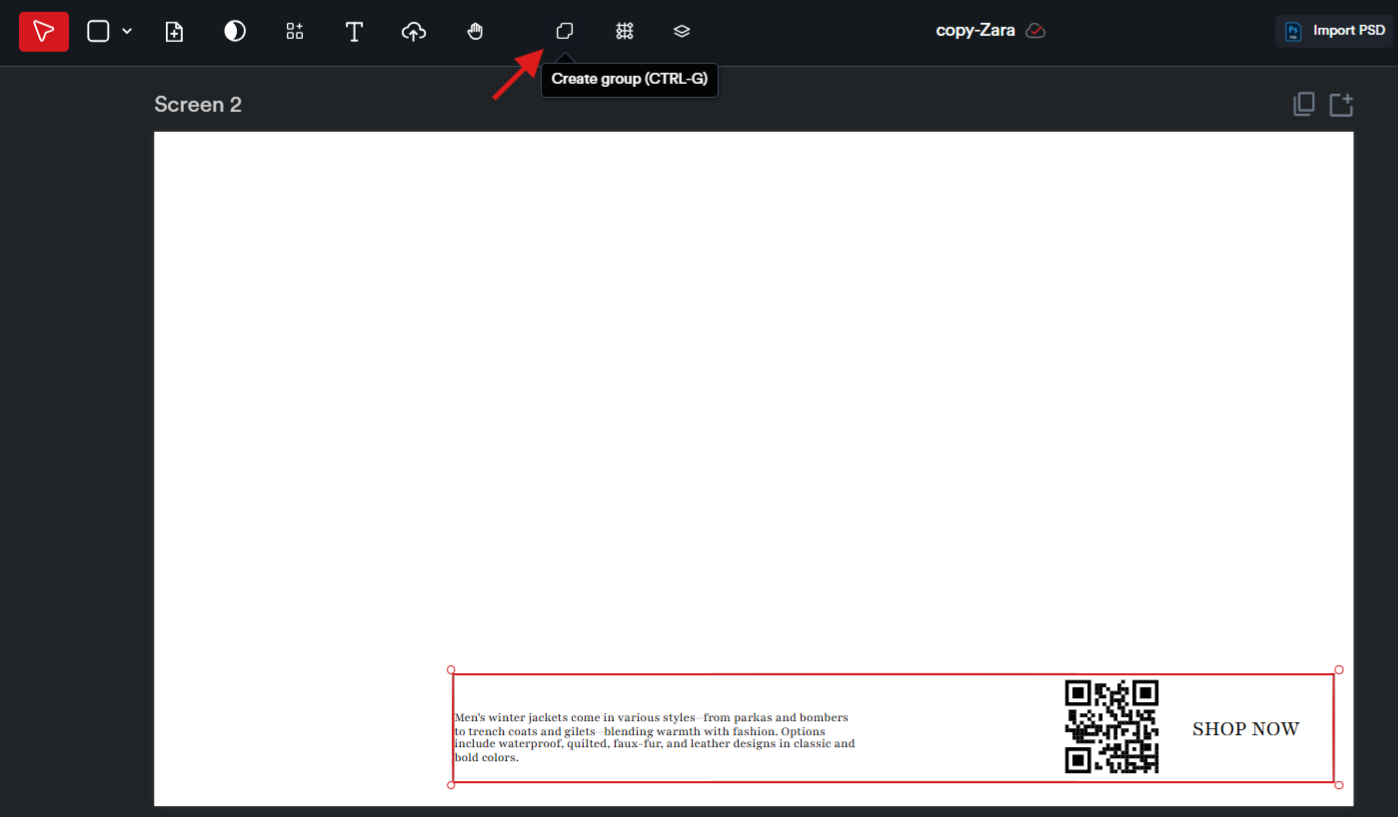This screenshot has height=817, width=1398.
Task: Open the layers stack icon
Action: 682,32
